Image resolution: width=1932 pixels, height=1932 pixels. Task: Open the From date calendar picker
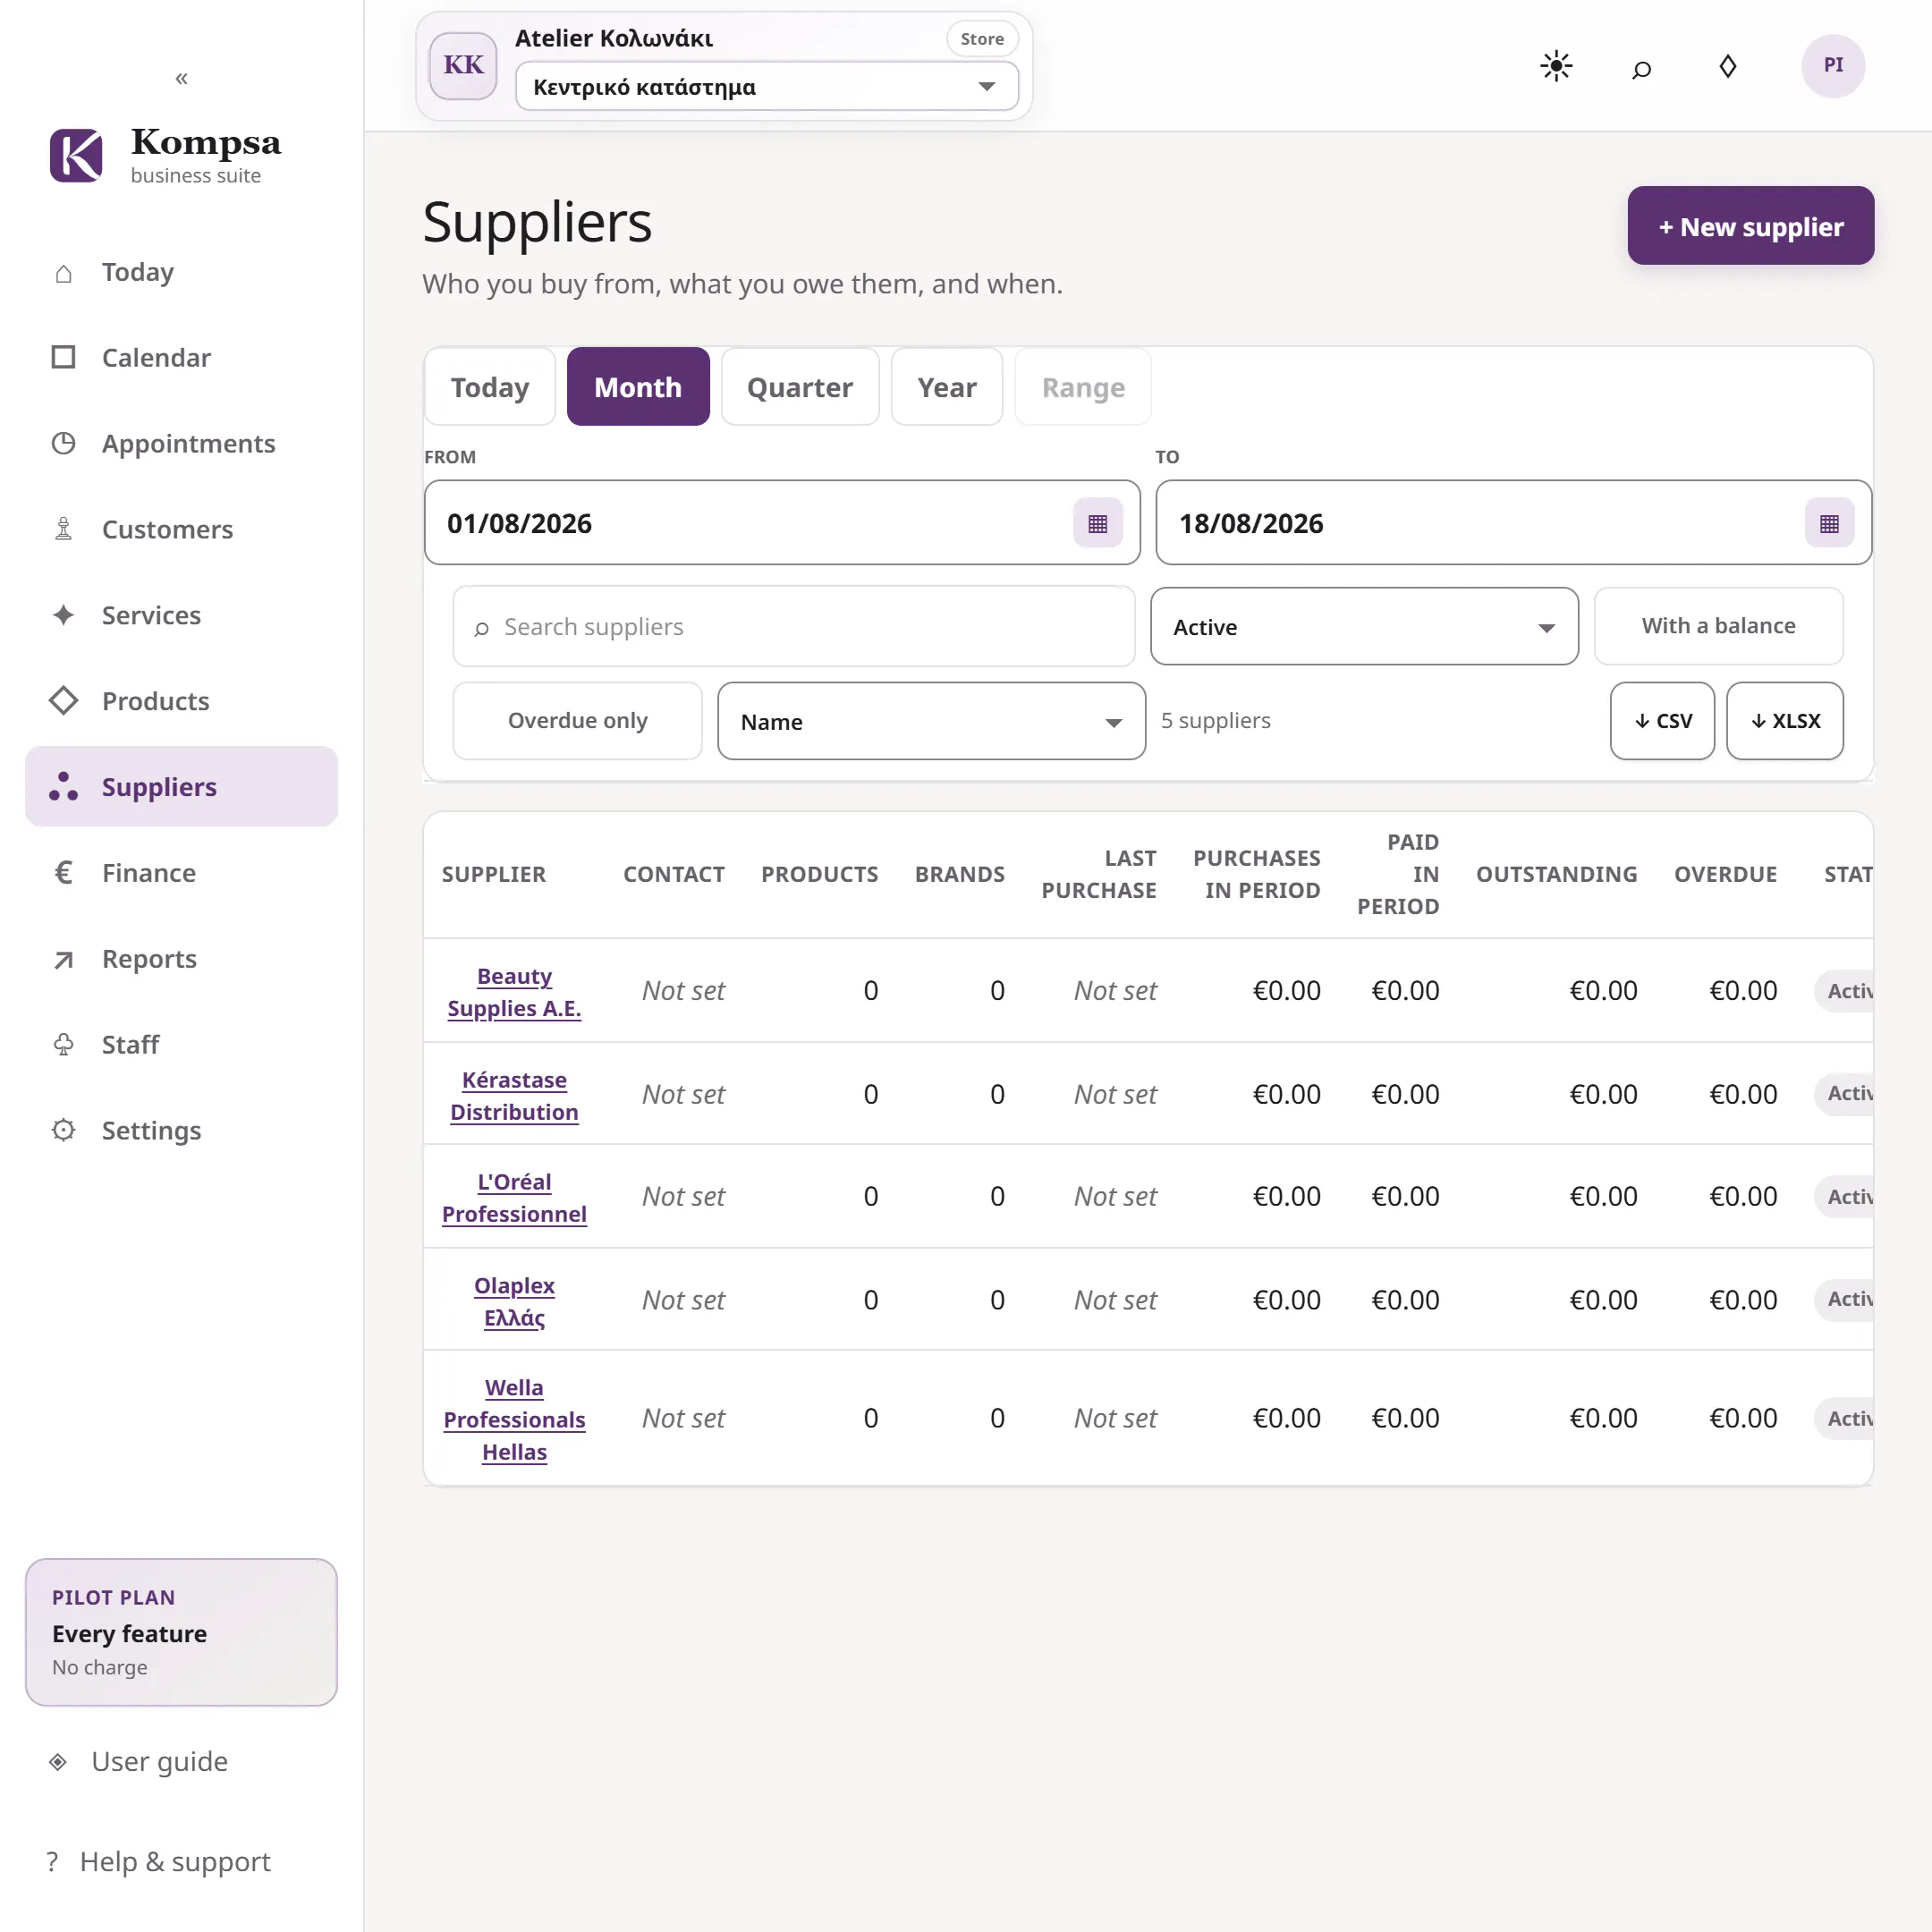1097,524
